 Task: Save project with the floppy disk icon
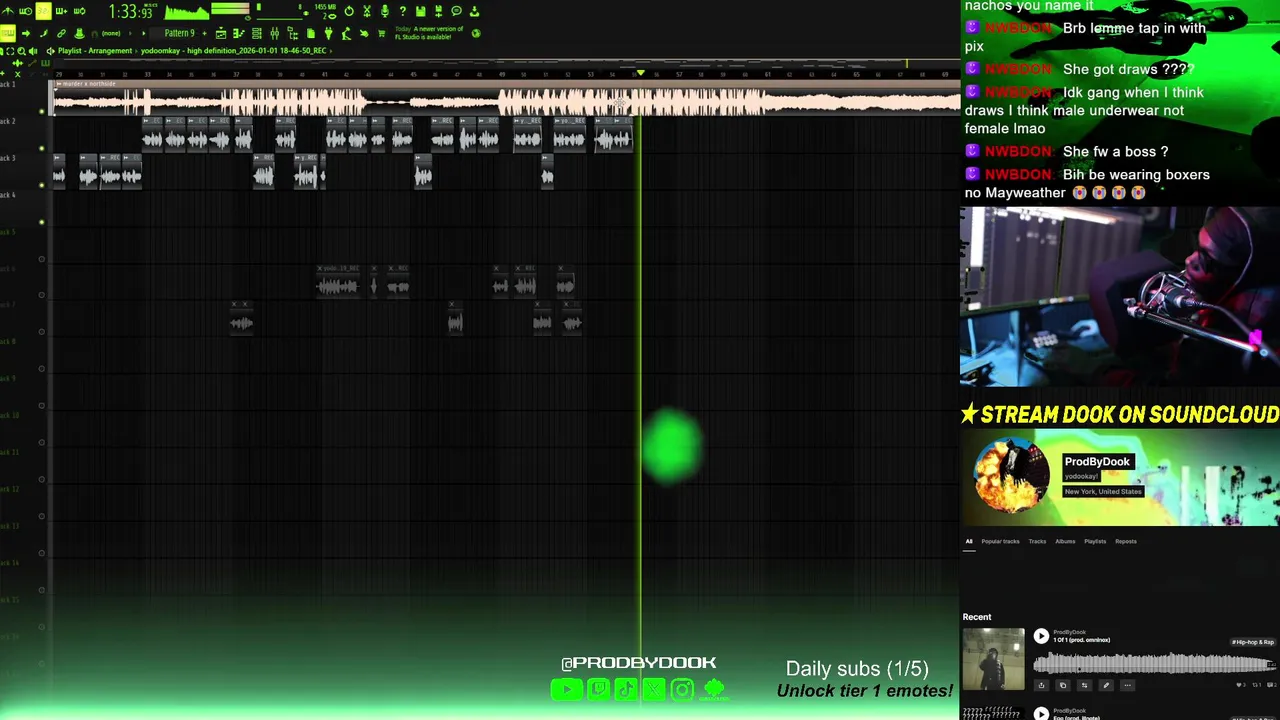pyautogui.click(x=421, y=11)
